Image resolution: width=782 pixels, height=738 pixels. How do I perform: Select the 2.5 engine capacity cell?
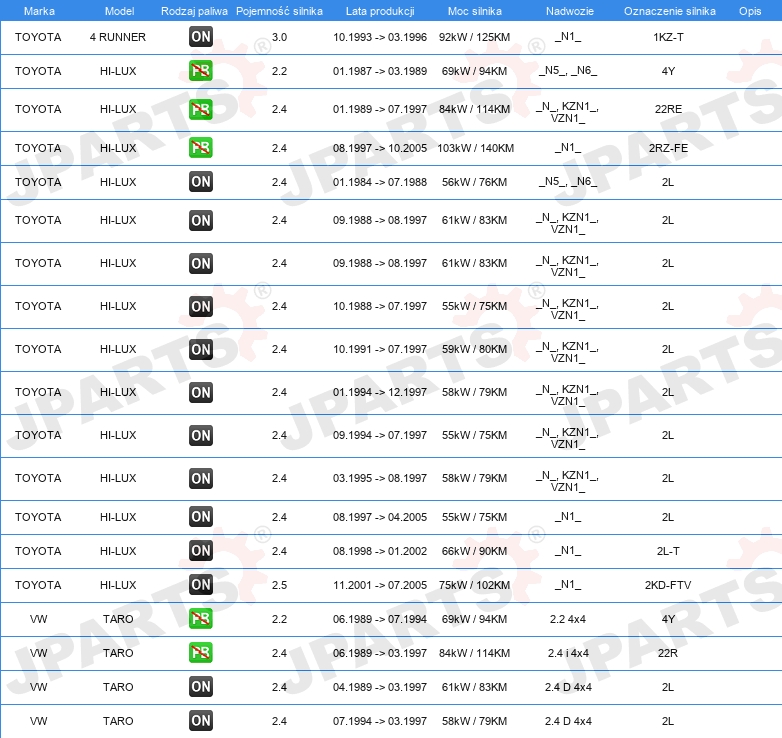point(279,585)
